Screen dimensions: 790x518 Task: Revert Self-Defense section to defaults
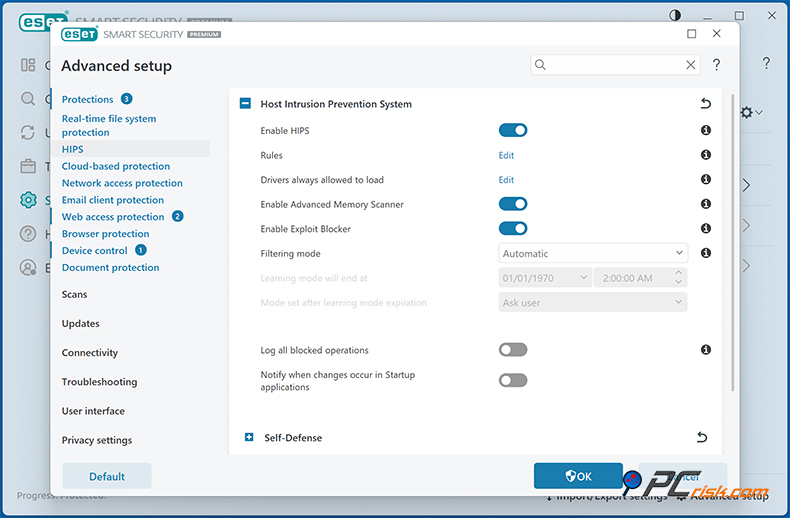pyautogui.click(x=702, y=437)
